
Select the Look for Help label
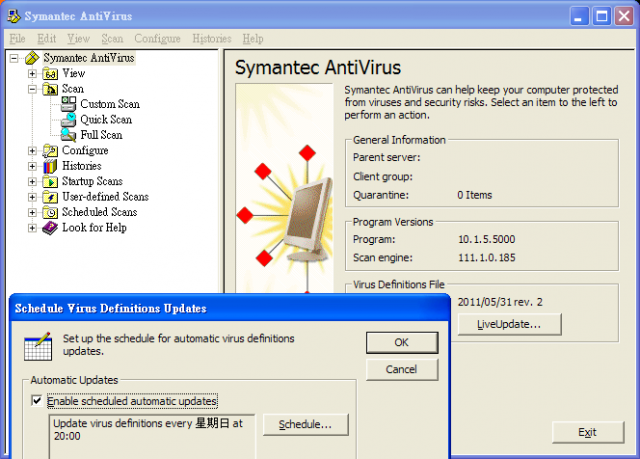click(x=94, y=228)
